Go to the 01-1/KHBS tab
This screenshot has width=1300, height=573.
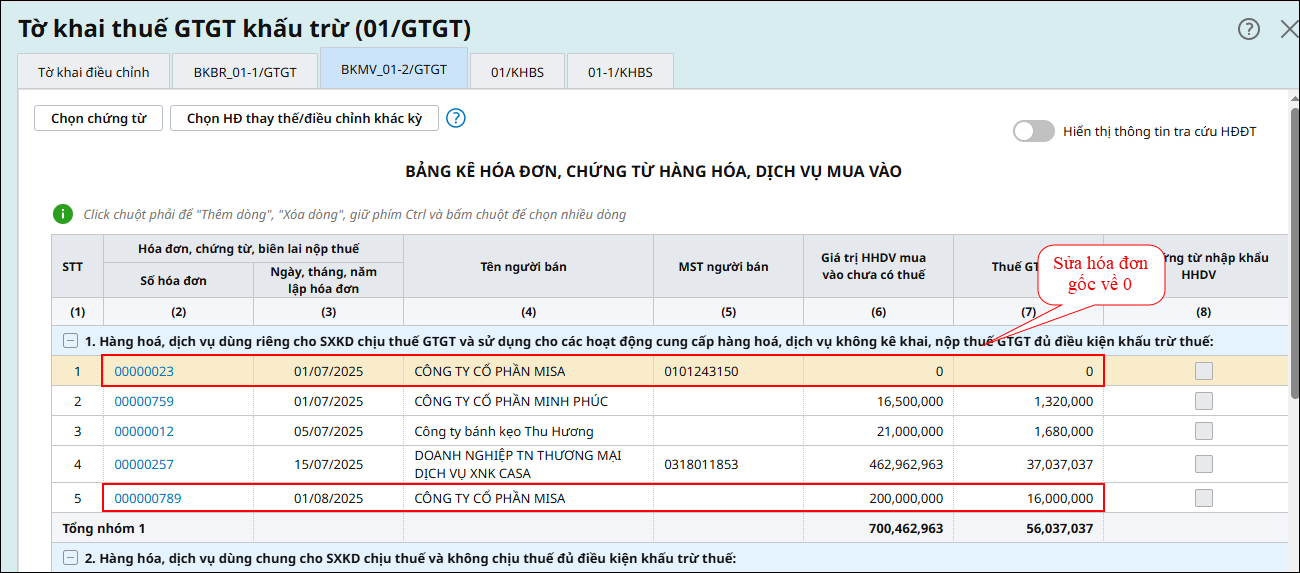(619, 72)
